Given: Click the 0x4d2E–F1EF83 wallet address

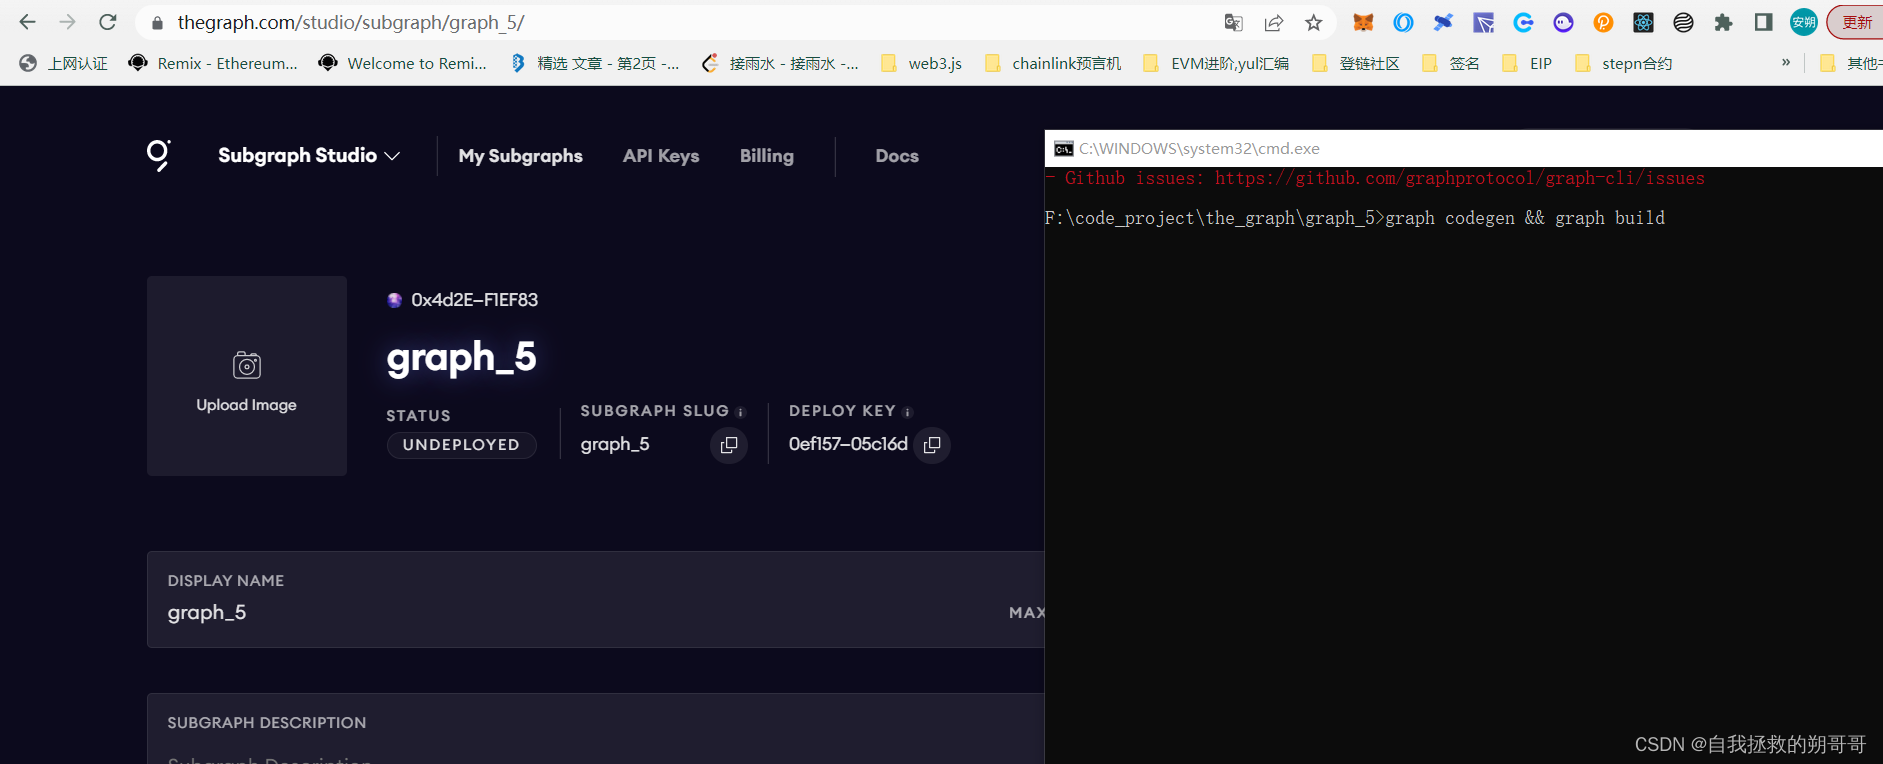Looking at the screenshot, I should pyautogui.click(x=474, y=300).
